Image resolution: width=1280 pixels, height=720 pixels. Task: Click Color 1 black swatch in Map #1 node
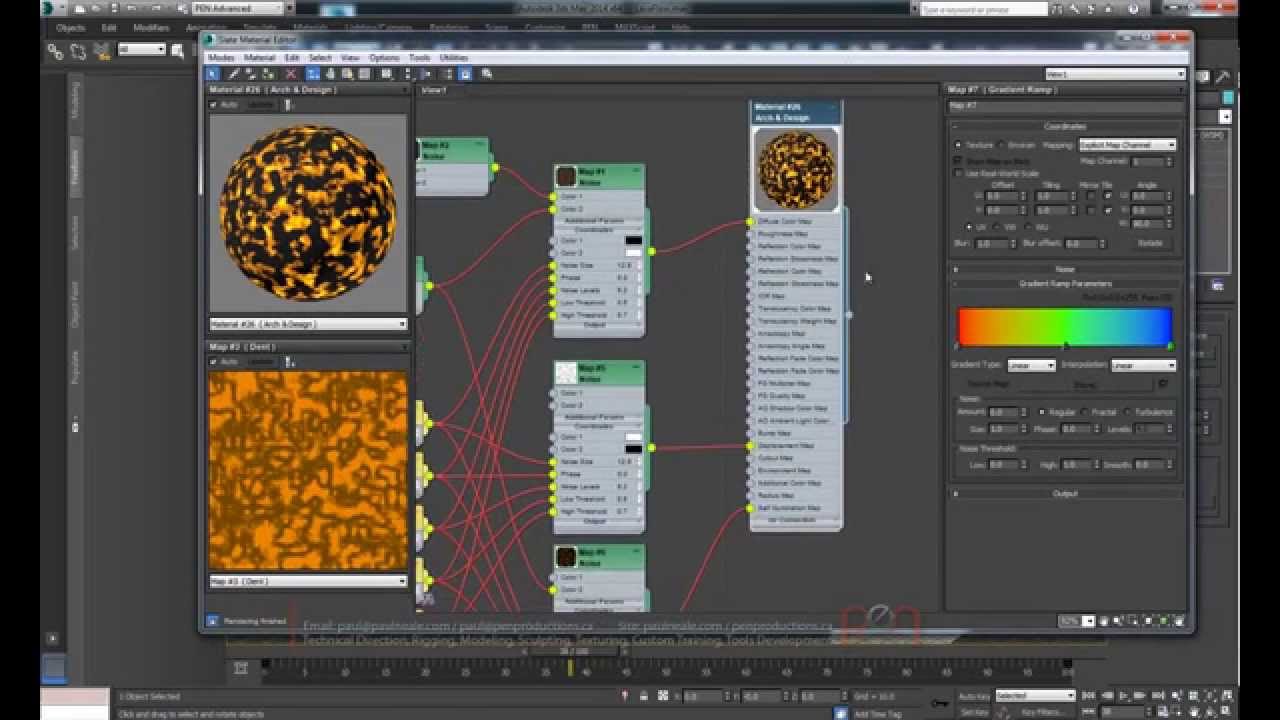633,240
